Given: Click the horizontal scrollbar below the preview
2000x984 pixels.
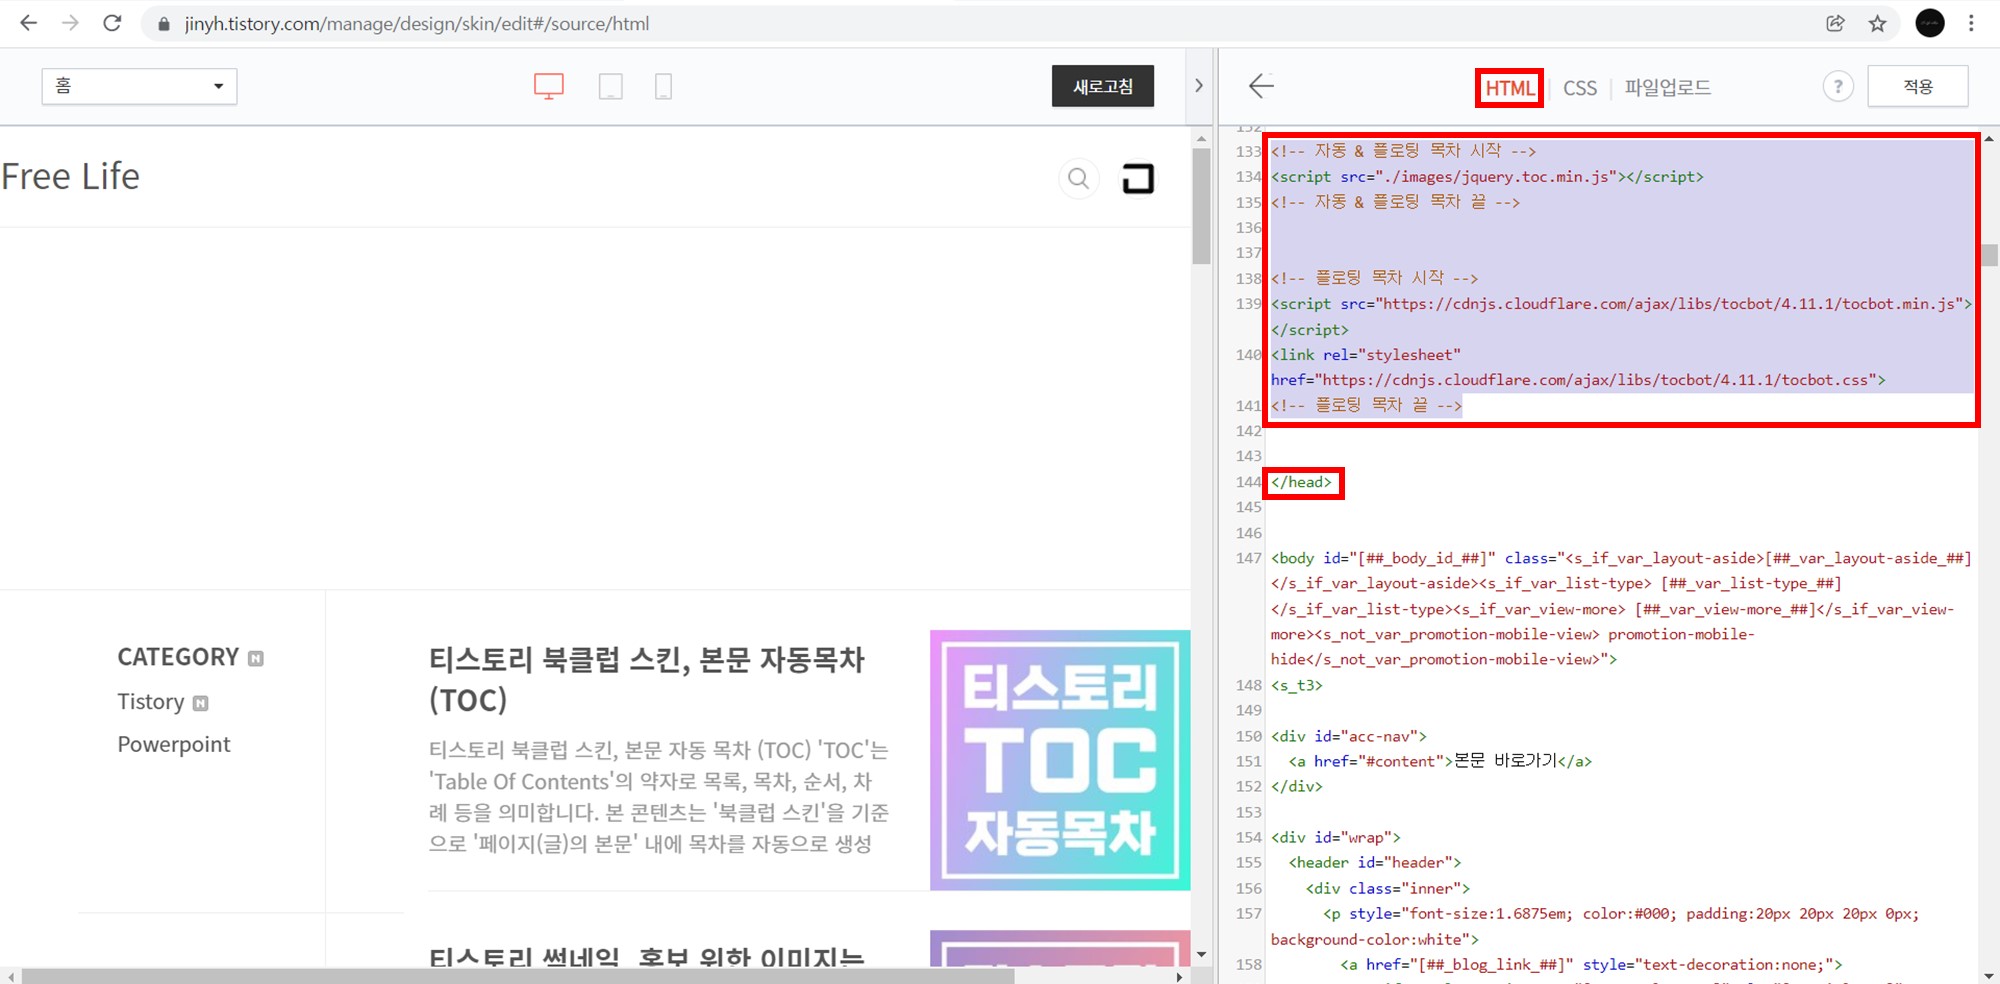Looking at the screenshot, I should tap(500, 975).
